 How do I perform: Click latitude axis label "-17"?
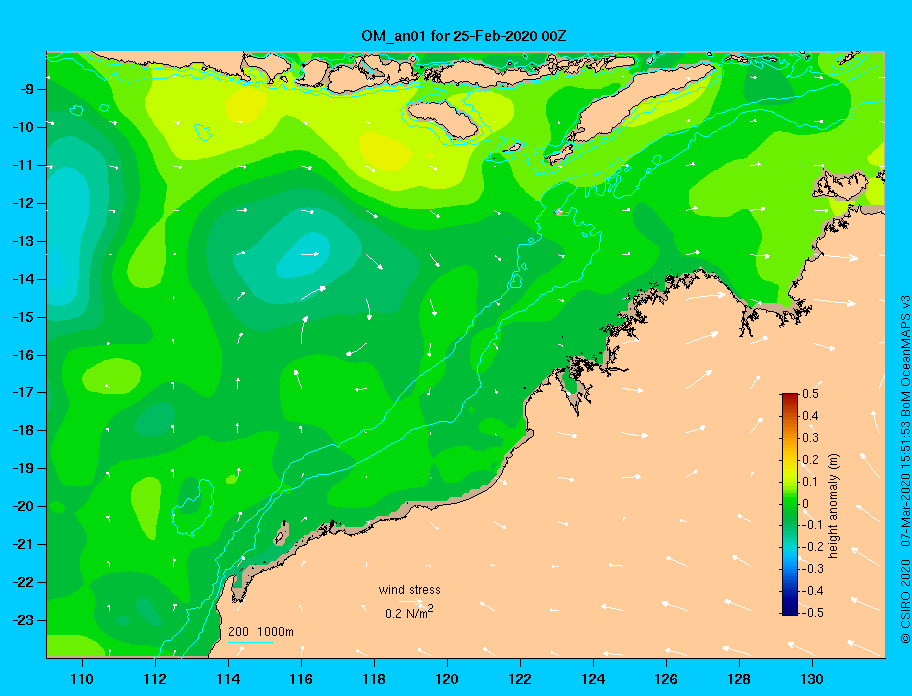click(23, 393)
